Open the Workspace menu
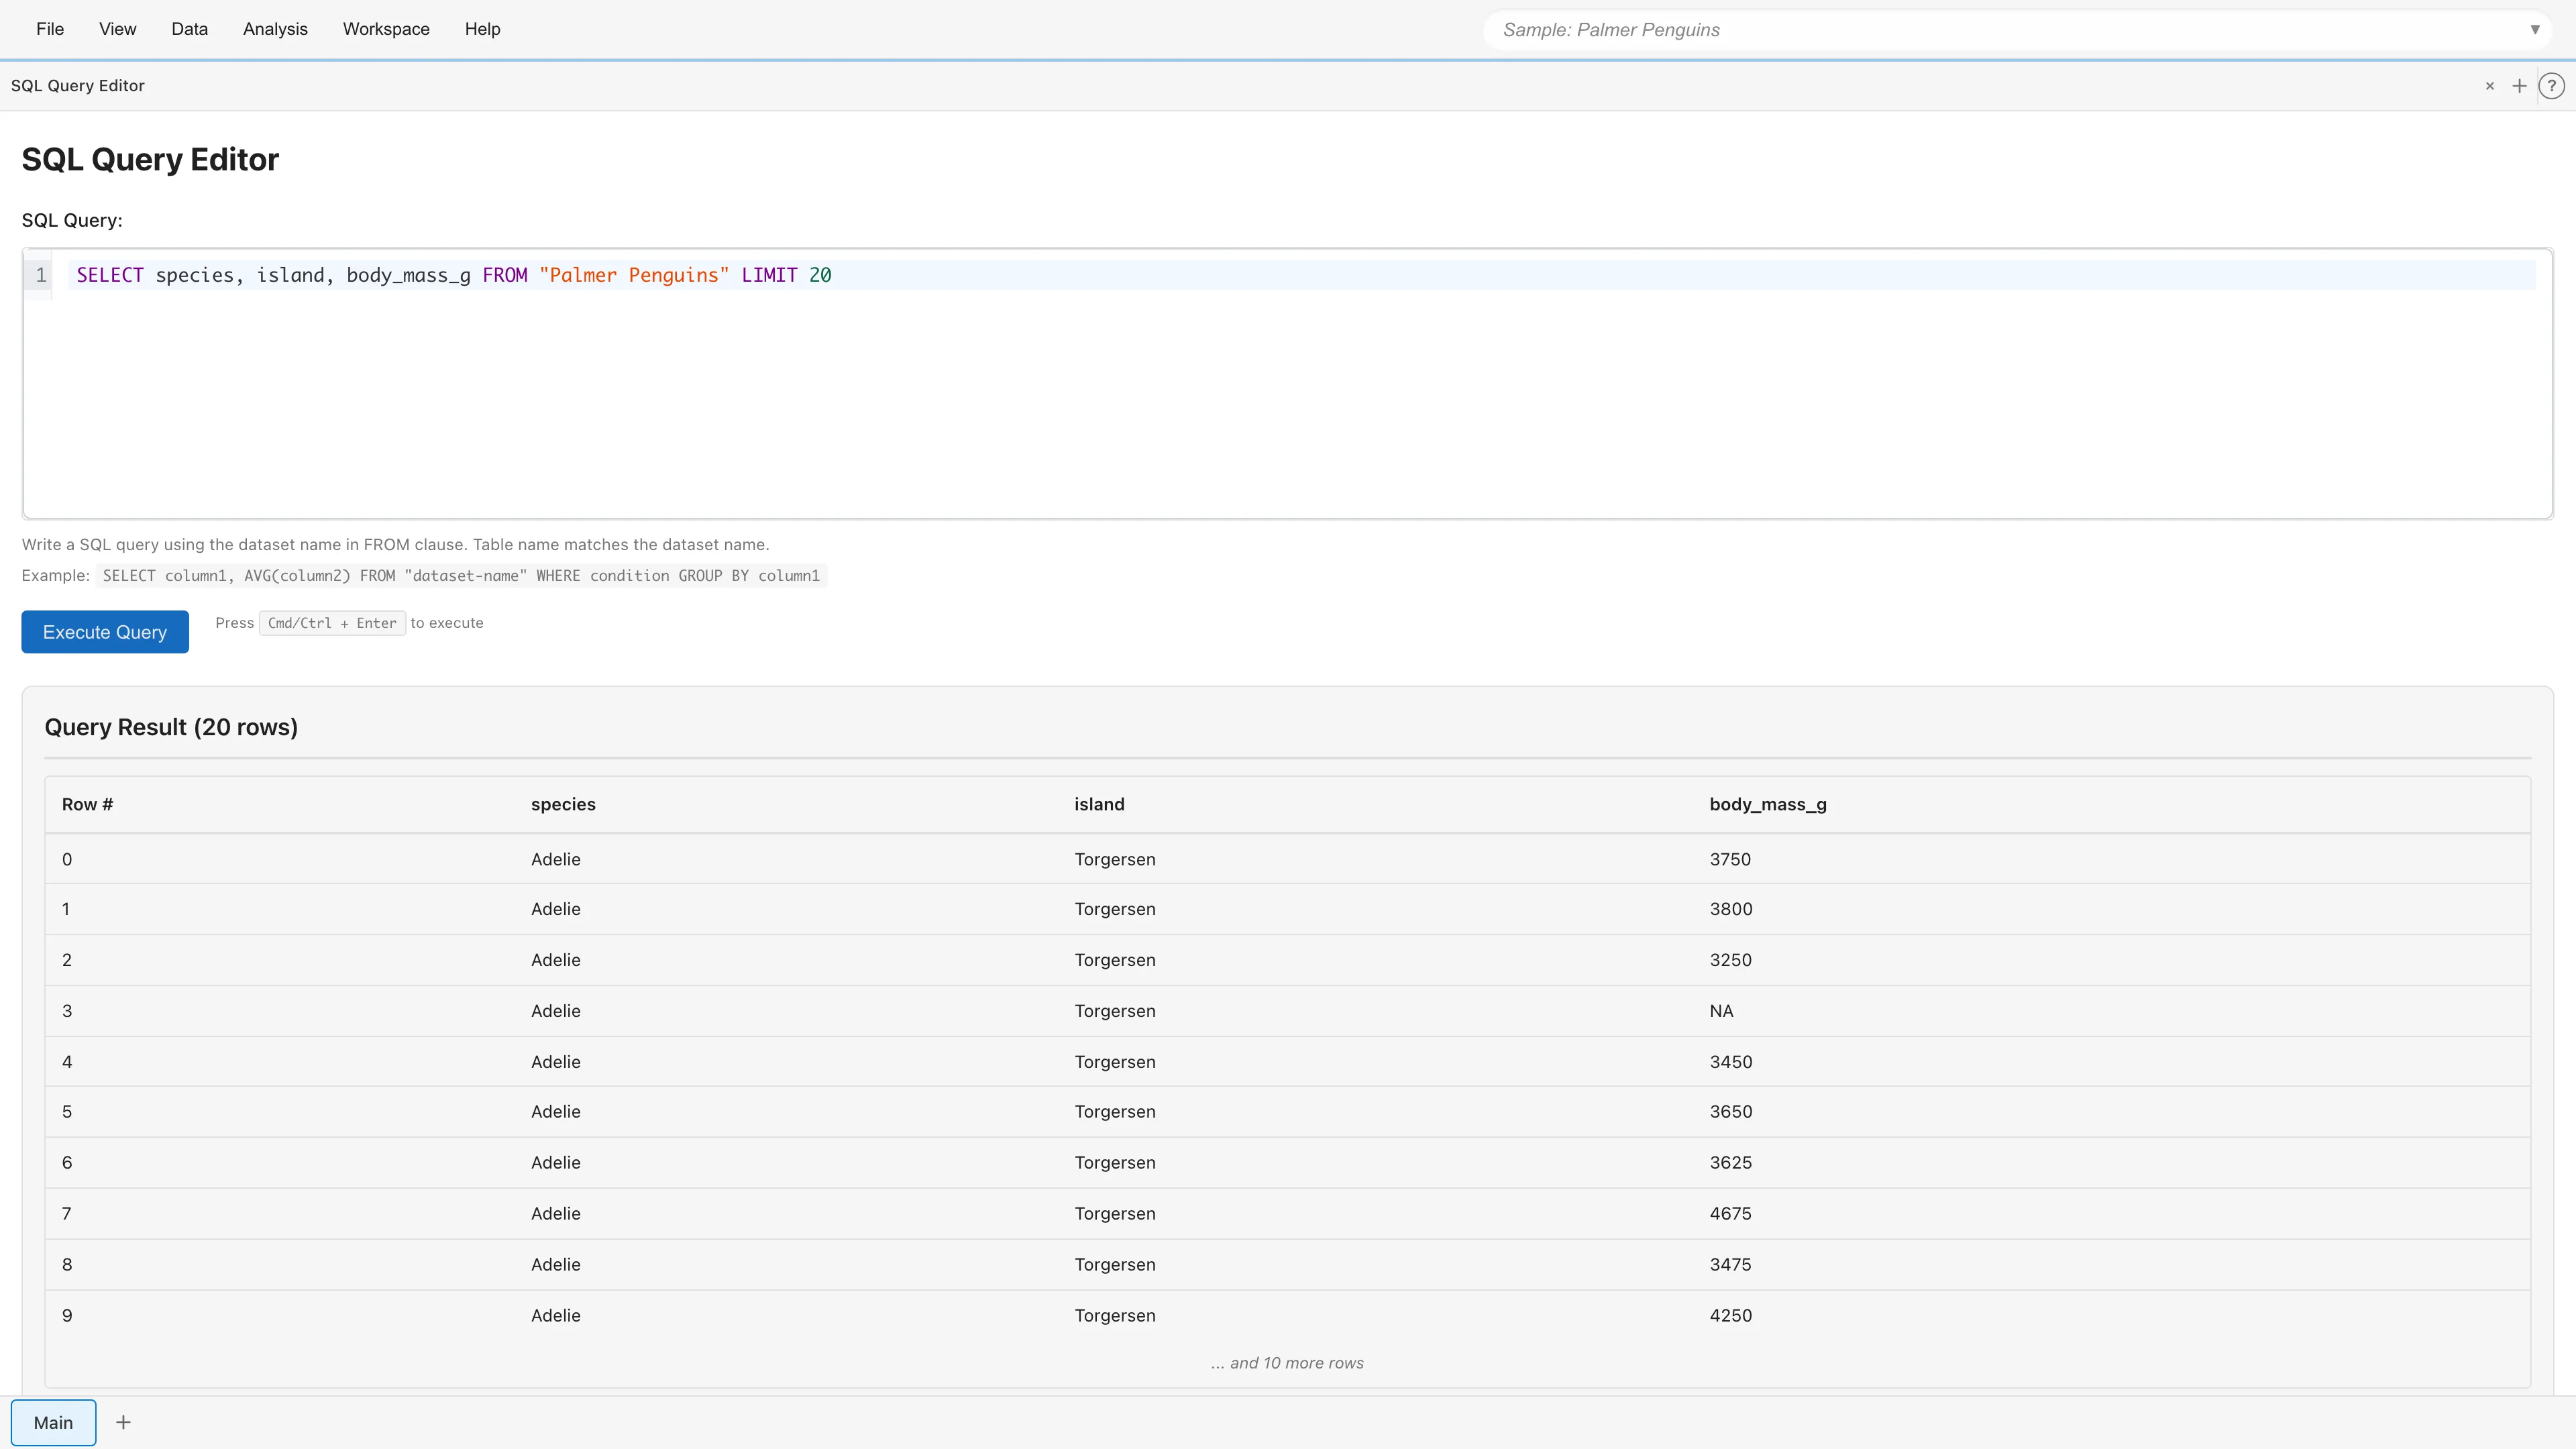The height and width of the screenshot is (1449, 2576). pyautogui.click(x=385, y=29)
